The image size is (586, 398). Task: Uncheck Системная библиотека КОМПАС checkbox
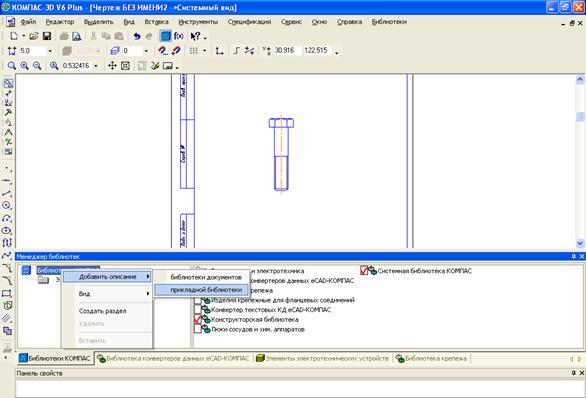(364, 271)
